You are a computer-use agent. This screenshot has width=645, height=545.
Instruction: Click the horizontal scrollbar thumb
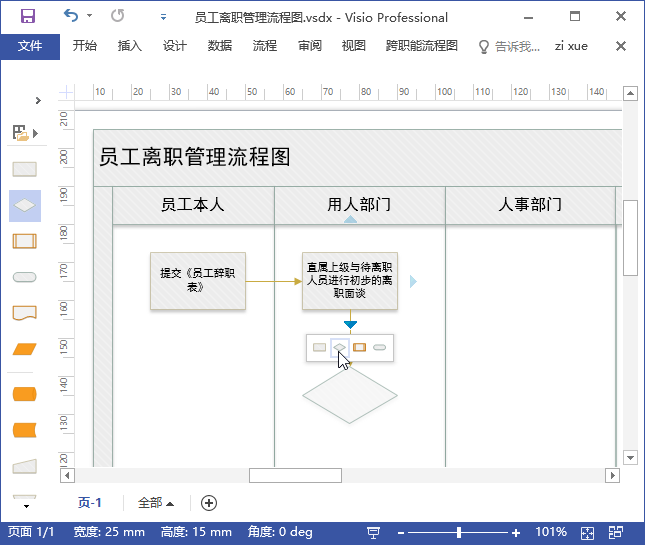[295, 475]
